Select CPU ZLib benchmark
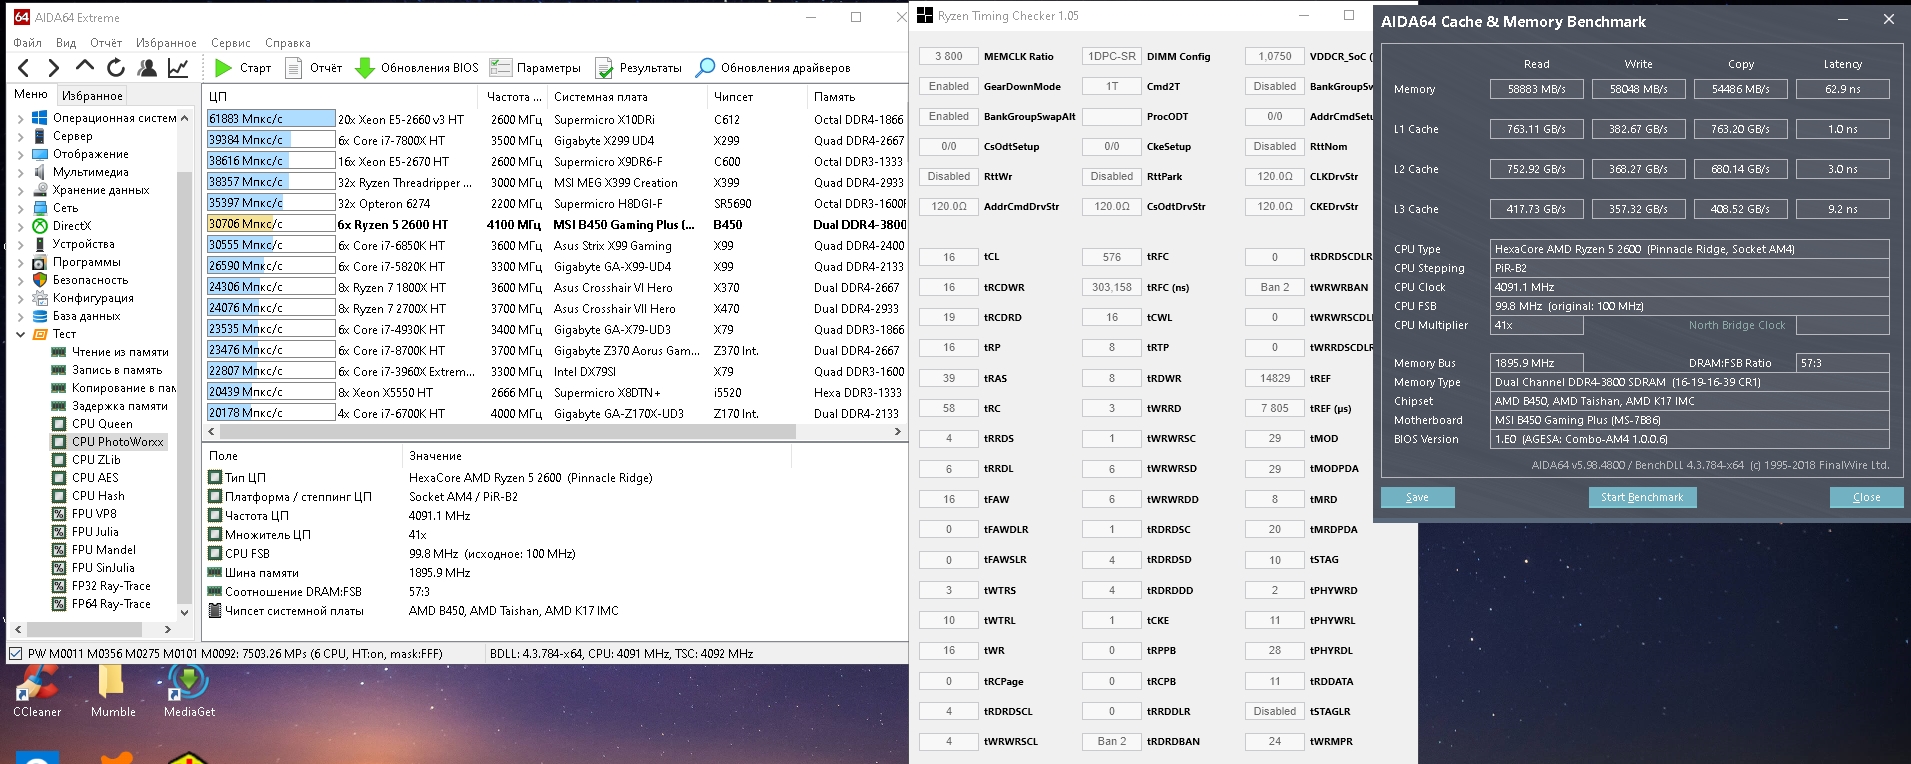The width and height of the screenshot is (1911, 764). [x=96, y=460]
